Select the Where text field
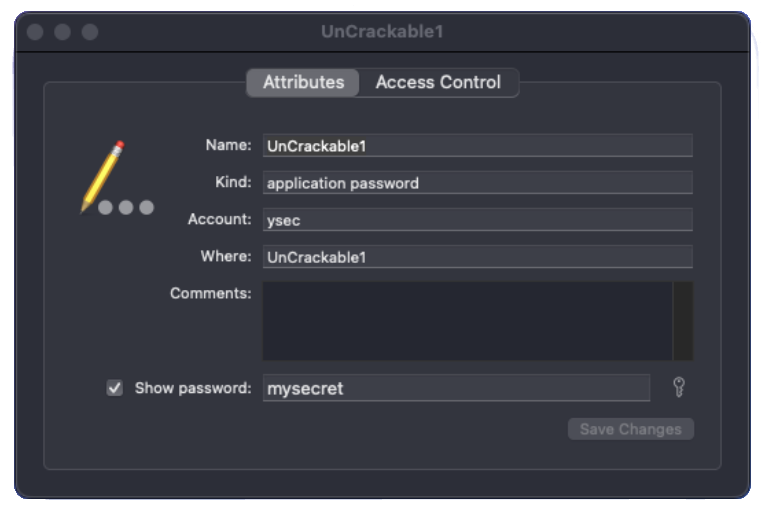The width and height of the screenshot is (762, 513). pyautogui.click(x=477, y=257)
